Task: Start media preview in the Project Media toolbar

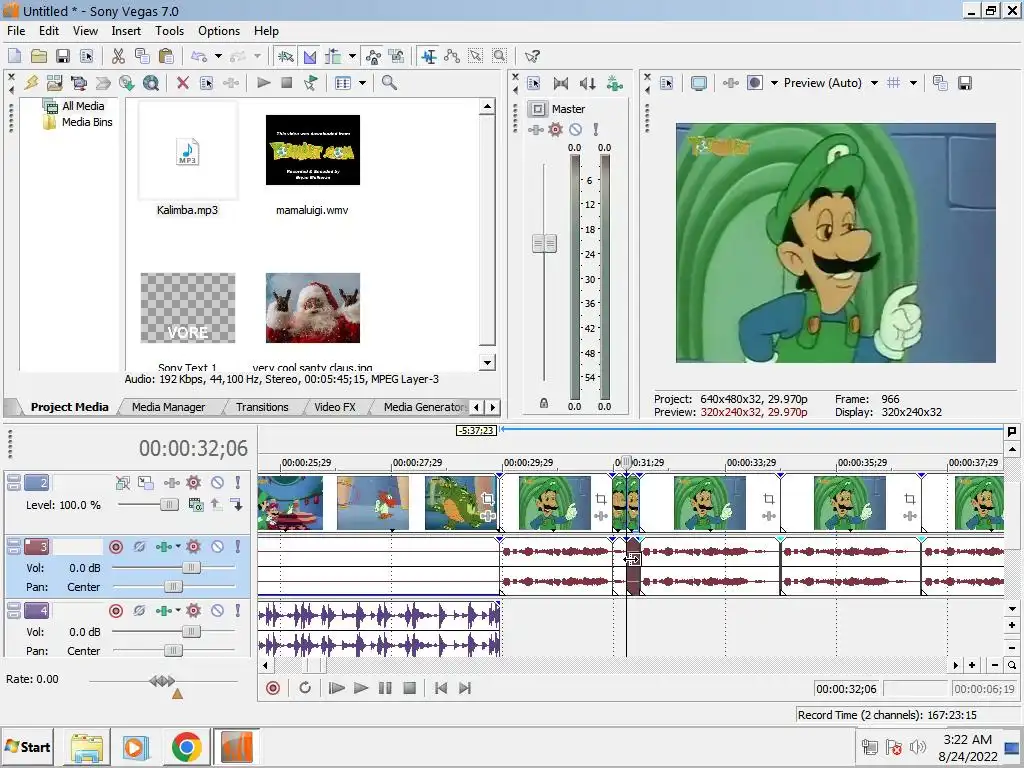Action: click(264, 83)
